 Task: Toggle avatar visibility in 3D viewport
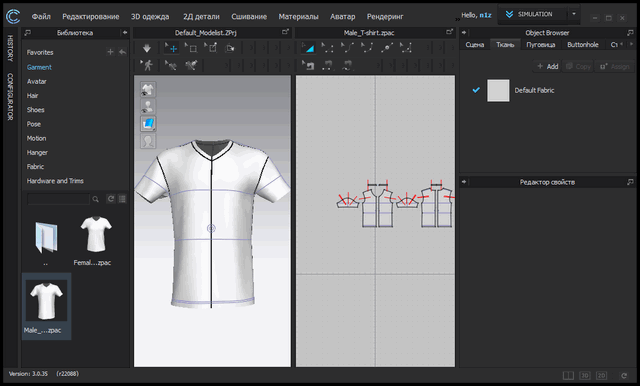tap(148, 107)
